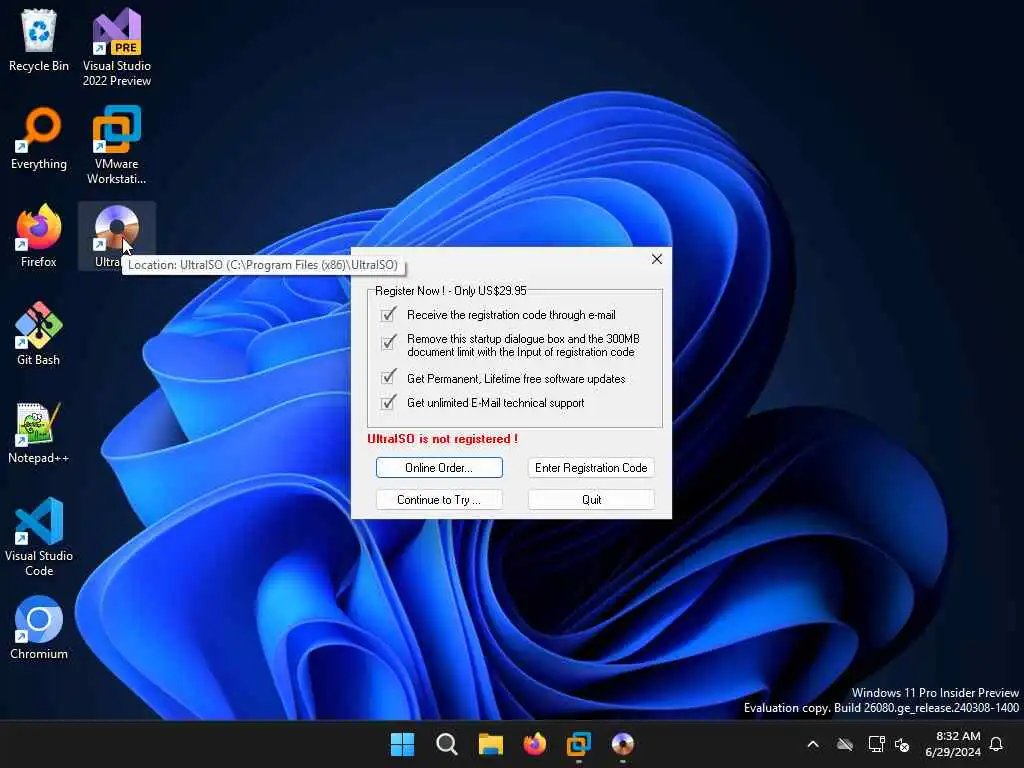Click the Enter Registration Code button
Viewport: 1024px width, 768px height.
[591, 468]
